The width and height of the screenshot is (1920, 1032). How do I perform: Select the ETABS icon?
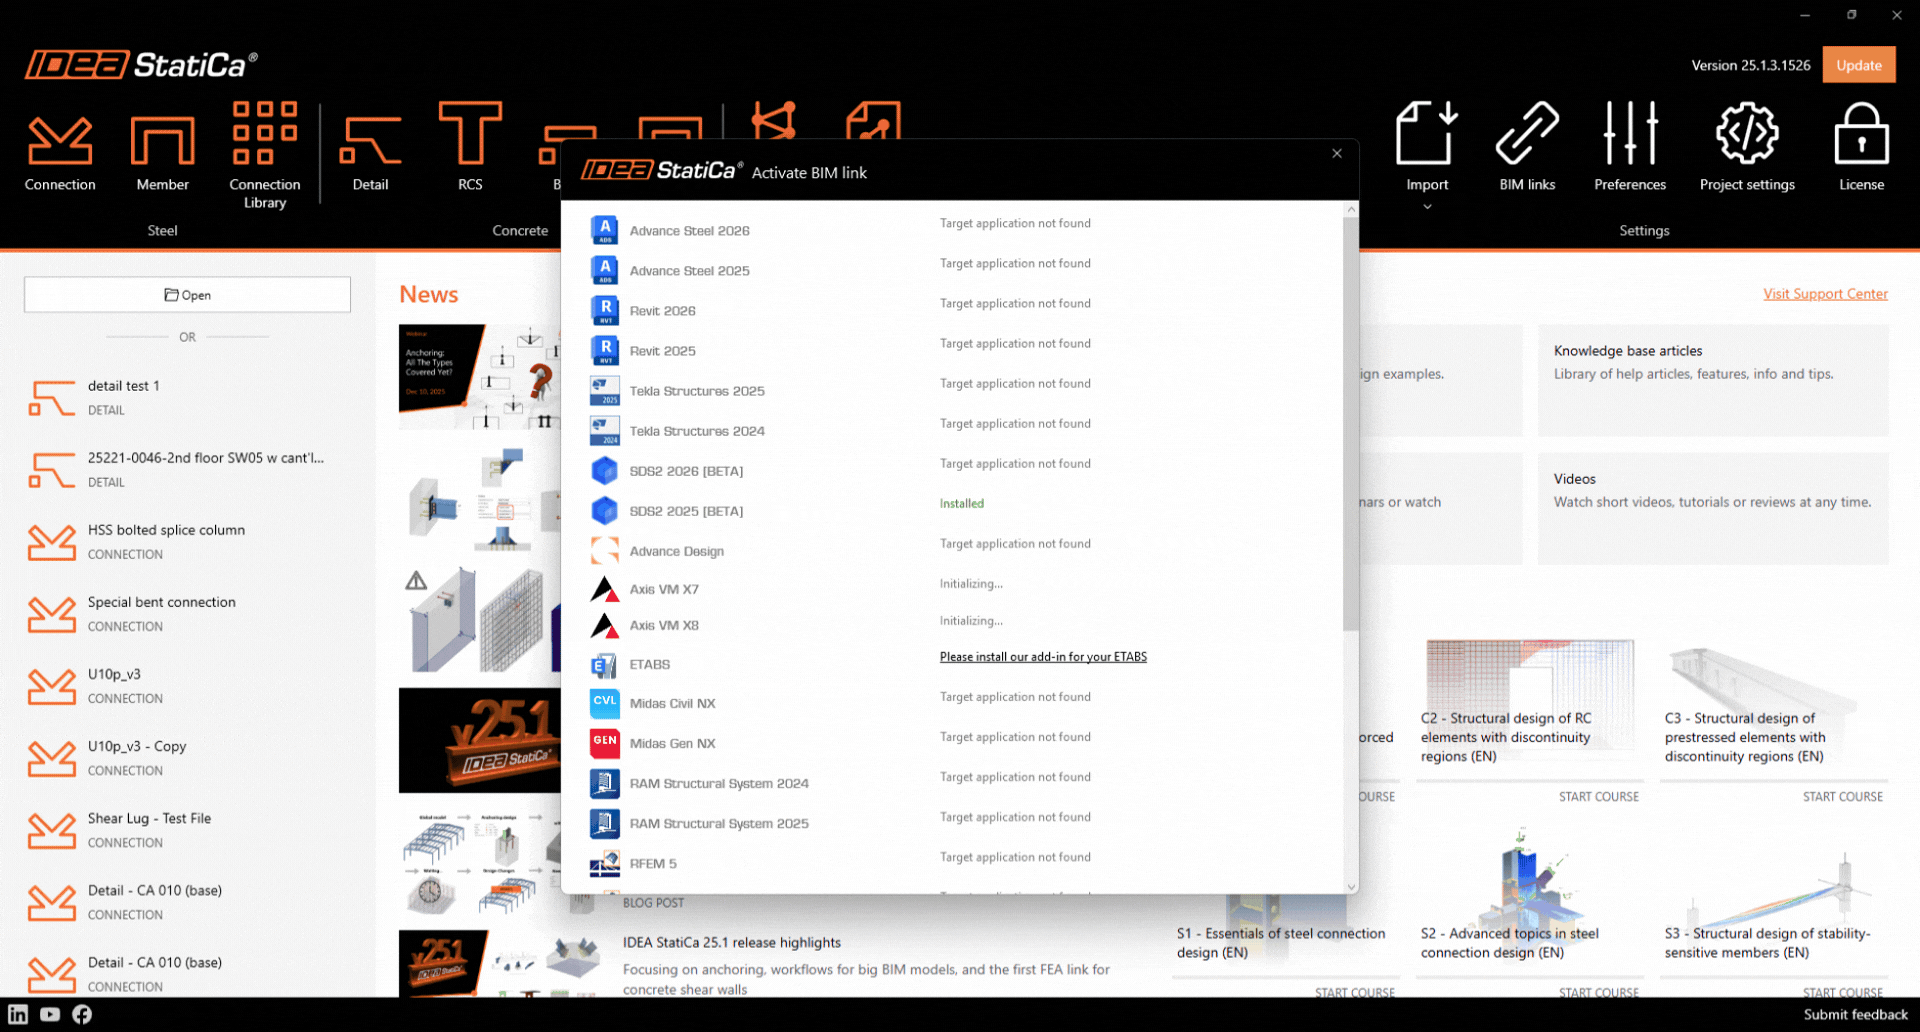click(x=604, y=664)
